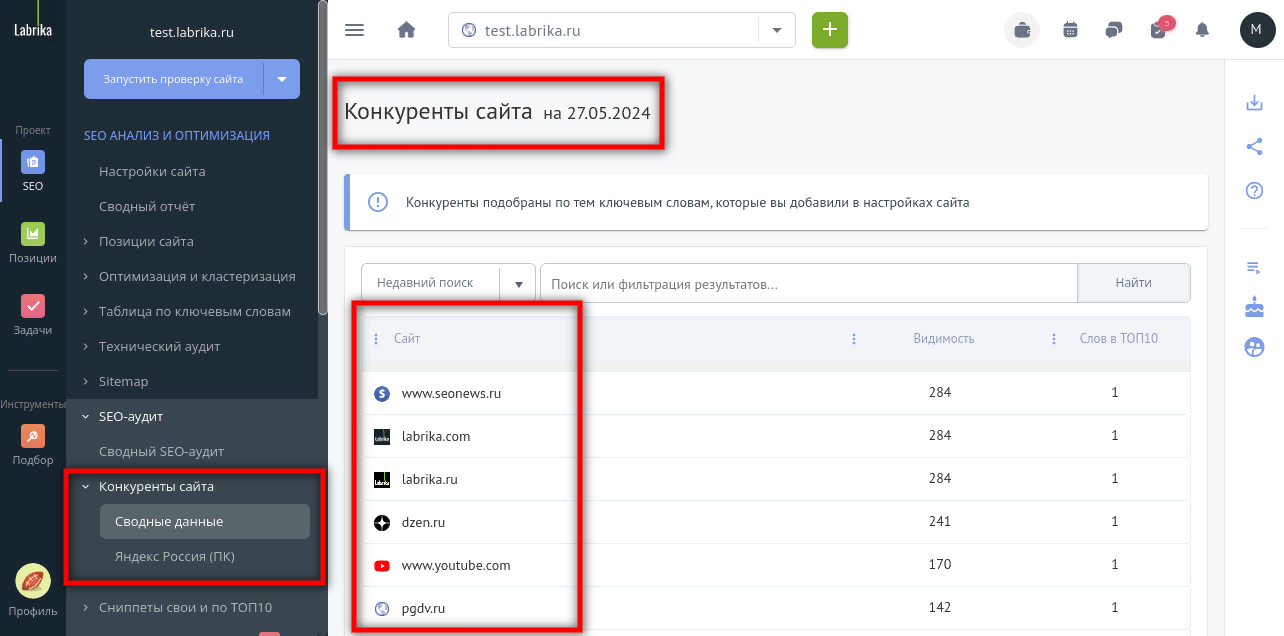Open the tasks icon with red badge
1284x636 pixels.
pos(1159,29)
